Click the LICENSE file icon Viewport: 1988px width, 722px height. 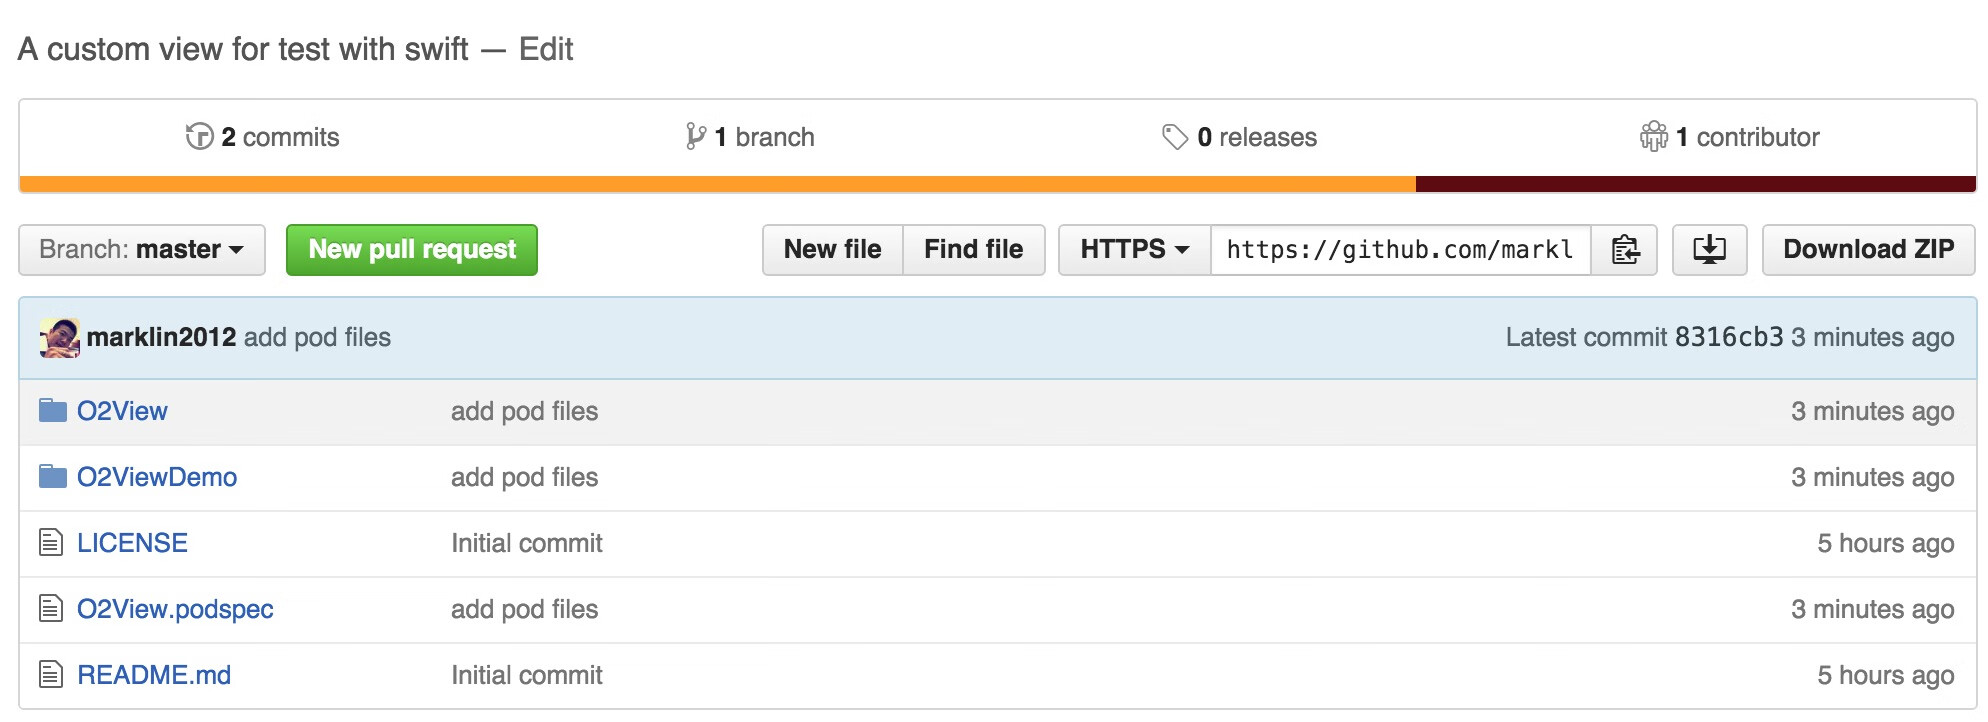tap(51, 542)
